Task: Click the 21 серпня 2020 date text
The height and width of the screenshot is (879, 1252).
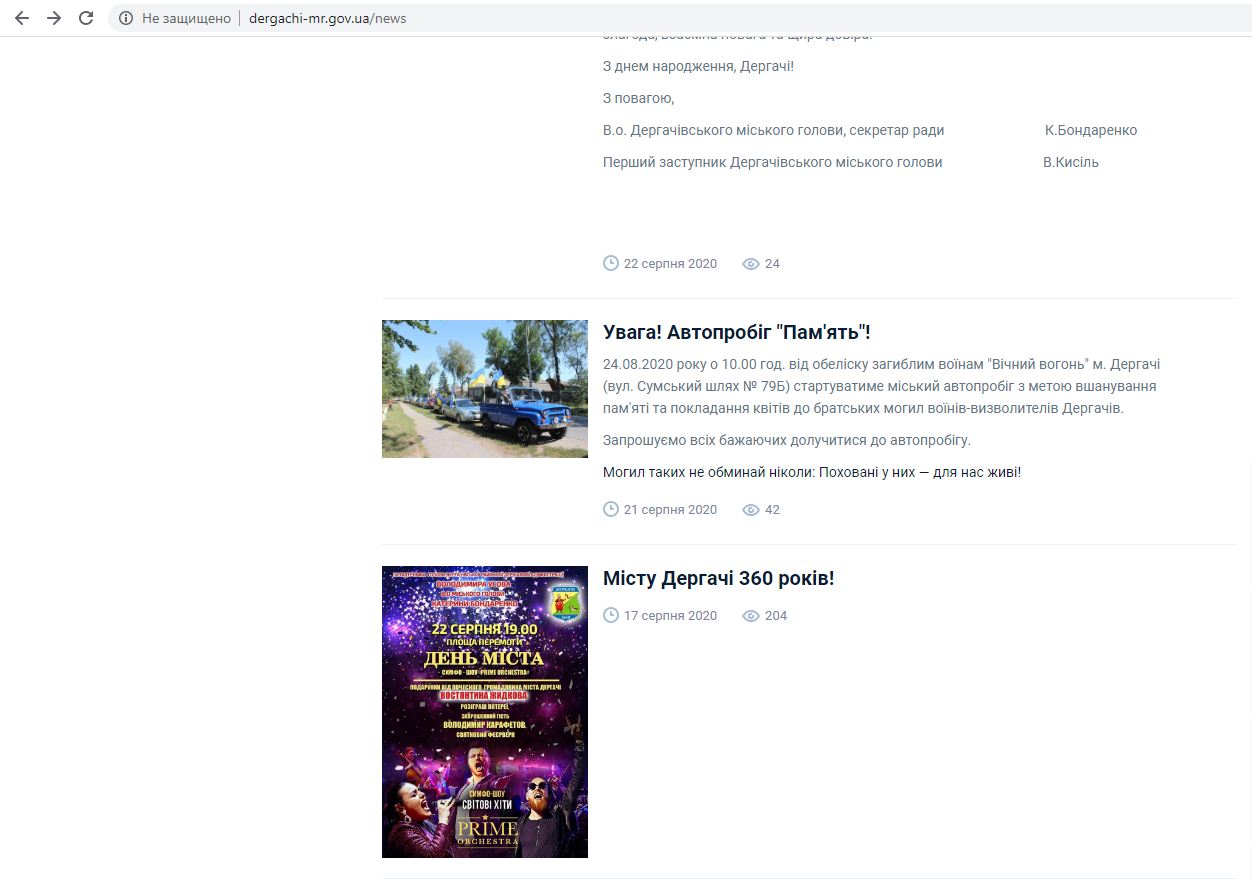Action: (x=670, y=510)
